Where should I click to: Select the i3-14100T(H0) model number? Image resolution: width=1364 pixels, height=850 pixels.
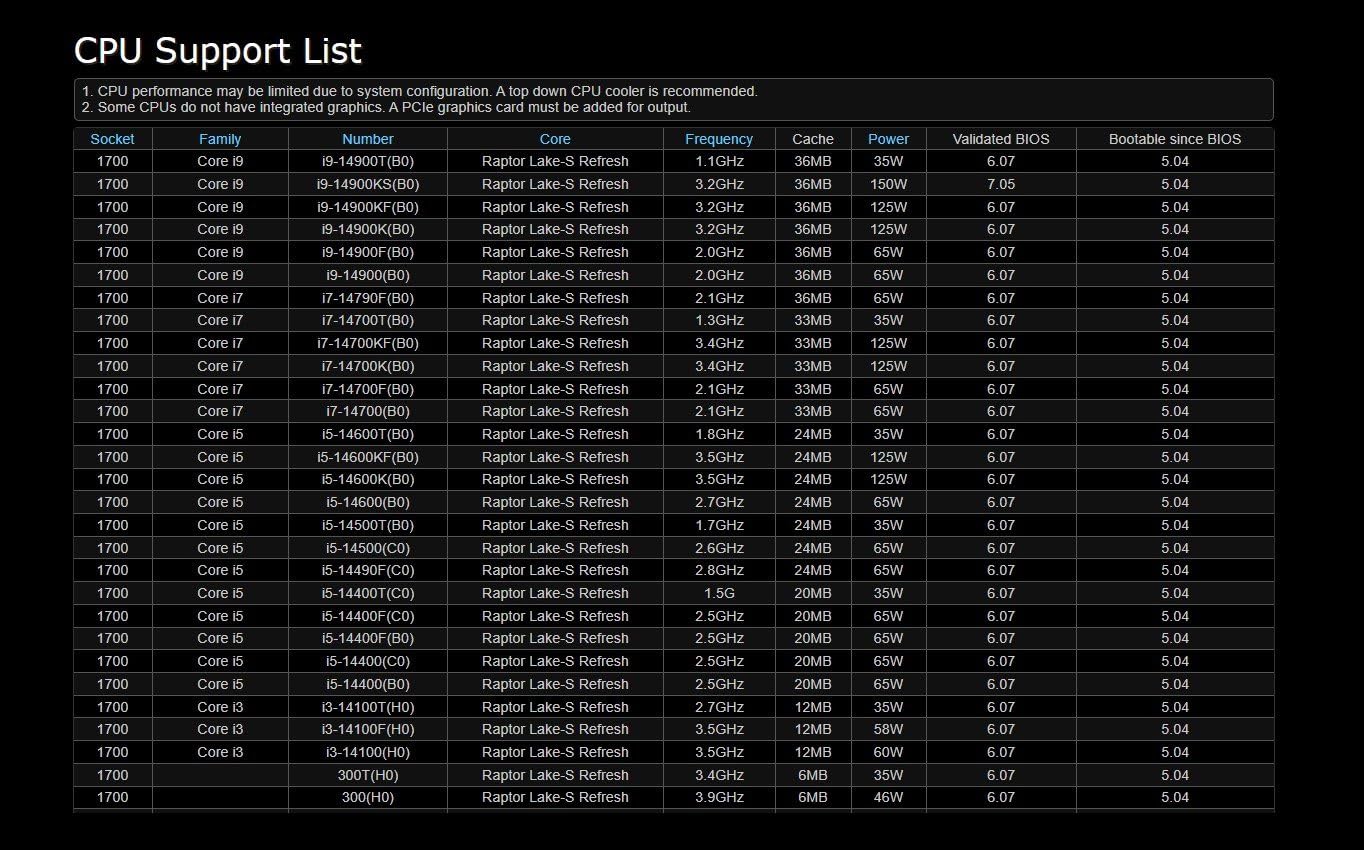click(x=368, y=707)
